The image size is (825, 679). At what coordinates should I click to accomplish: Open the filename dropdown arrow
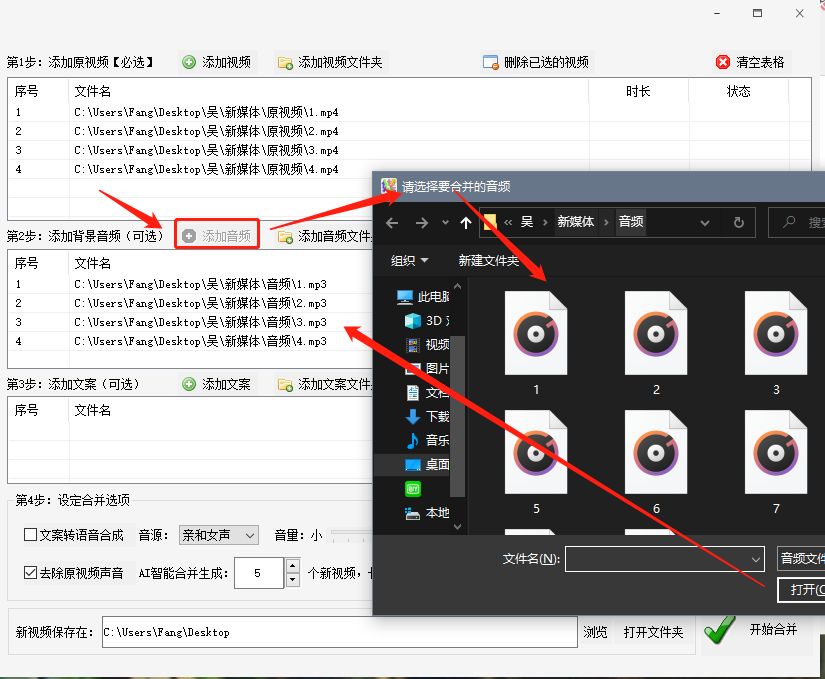tap(756, 559)
